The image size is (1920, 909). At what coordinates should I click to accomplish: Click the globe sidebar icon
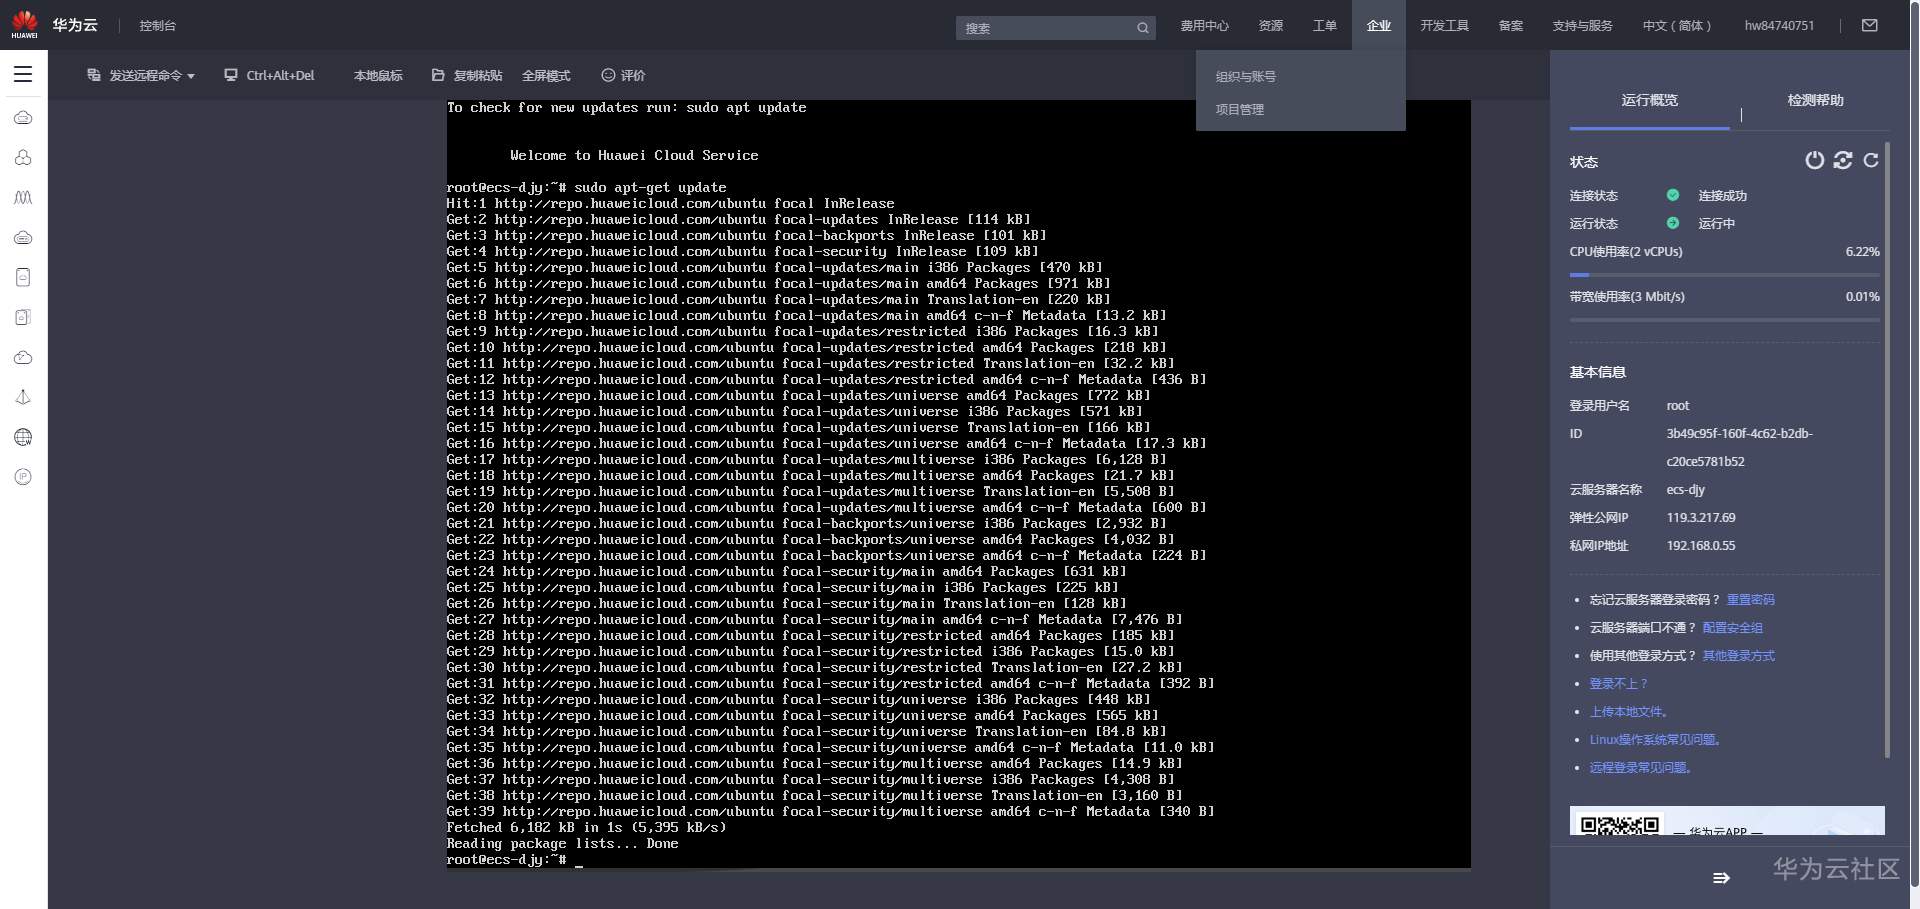23,437
